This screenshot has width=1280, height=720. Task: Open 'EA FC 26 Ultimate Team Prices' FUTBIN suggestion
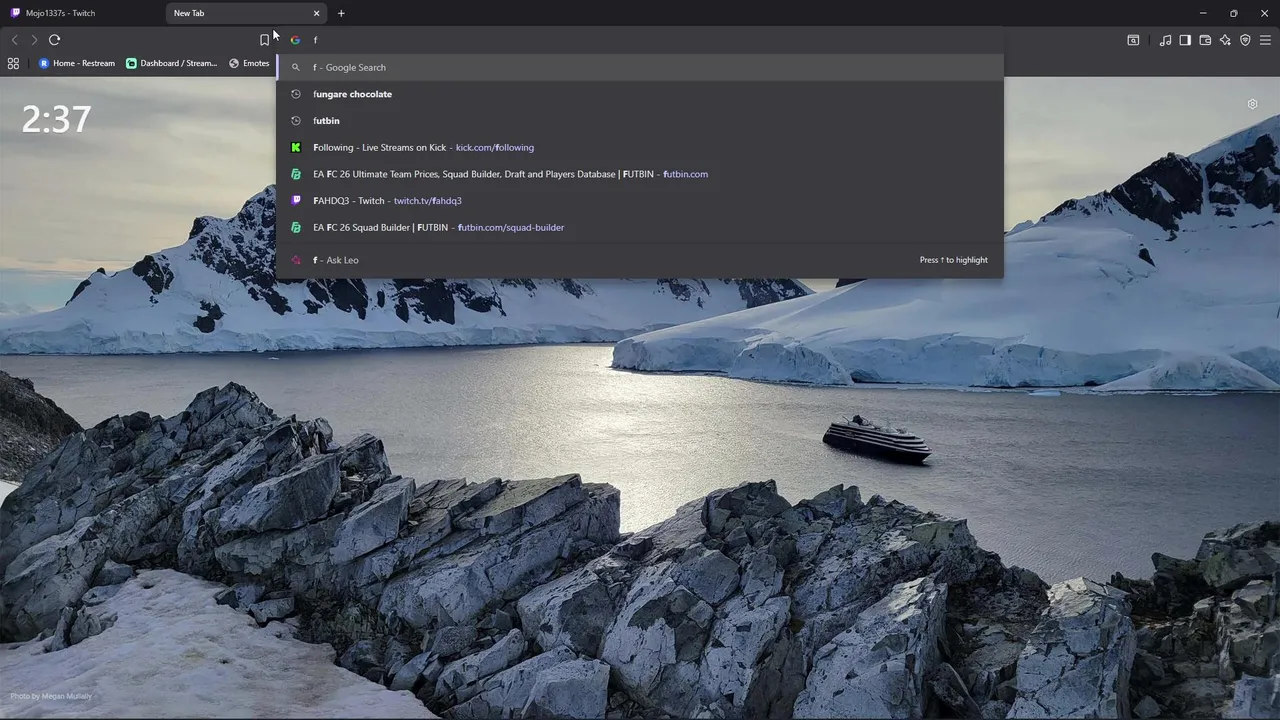point(640,174)
